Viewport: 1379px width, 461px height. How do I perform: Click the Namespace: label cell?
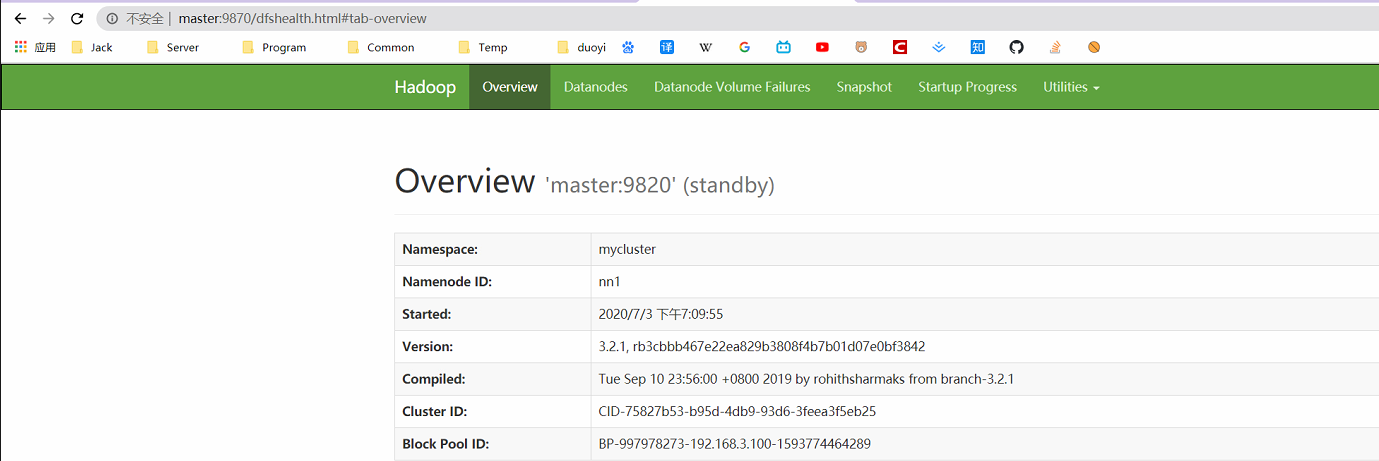coord(493,249)
